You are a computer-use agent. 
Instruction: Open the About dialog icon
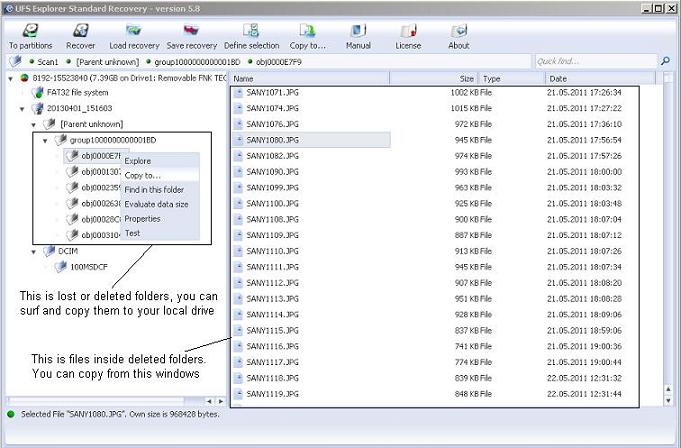pyautogui.click(x=459, y=31)
